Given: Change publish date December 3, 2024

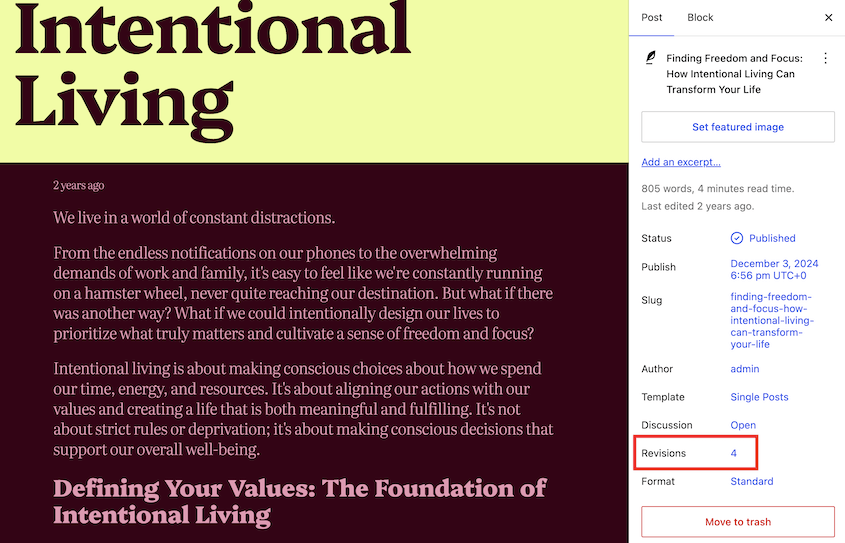Looking at the screenshot, I should [x=774, y=269].
